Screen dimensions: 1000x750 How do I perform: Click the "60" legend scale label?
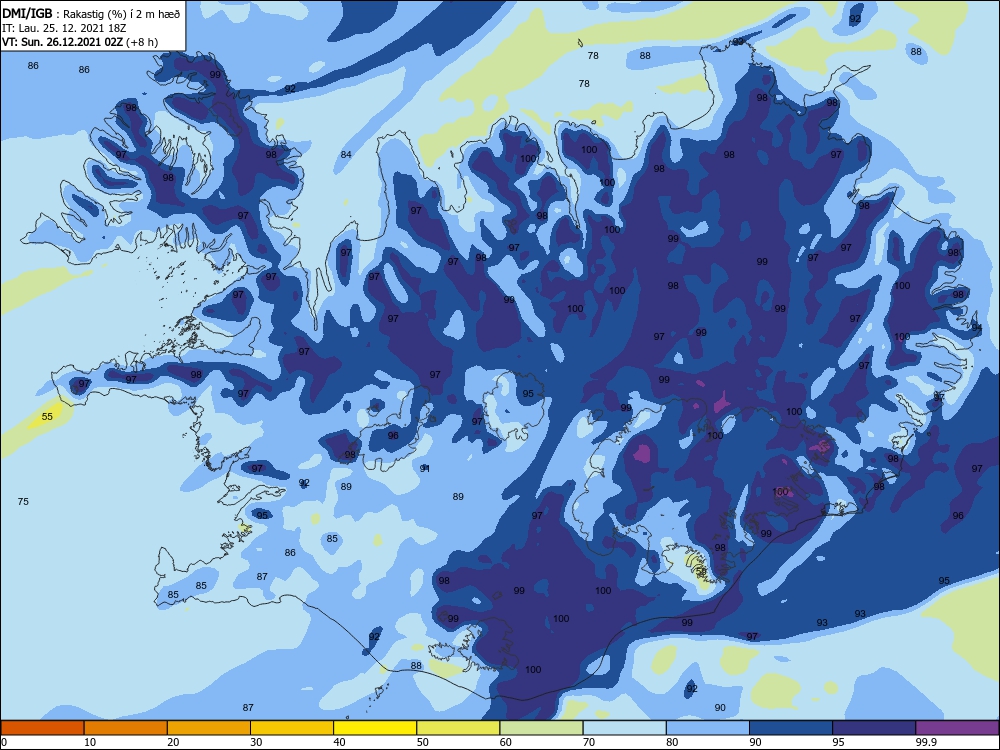click(x=506, y=742)
